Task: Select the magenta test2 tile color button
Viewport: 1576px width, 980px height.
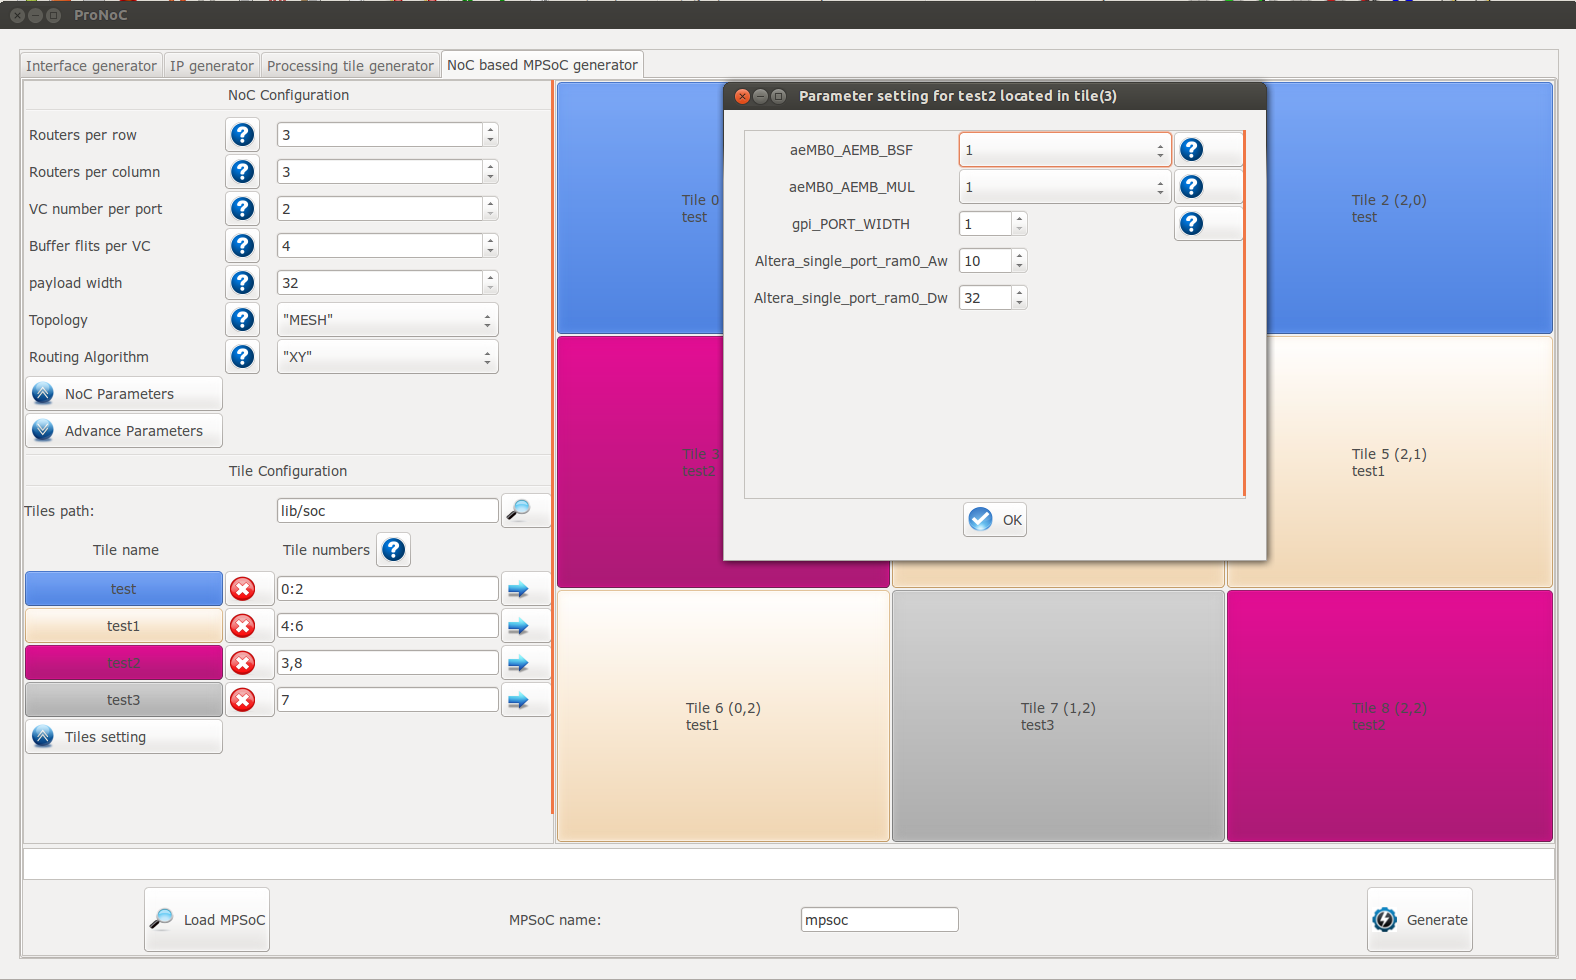Action: (124, 663)
